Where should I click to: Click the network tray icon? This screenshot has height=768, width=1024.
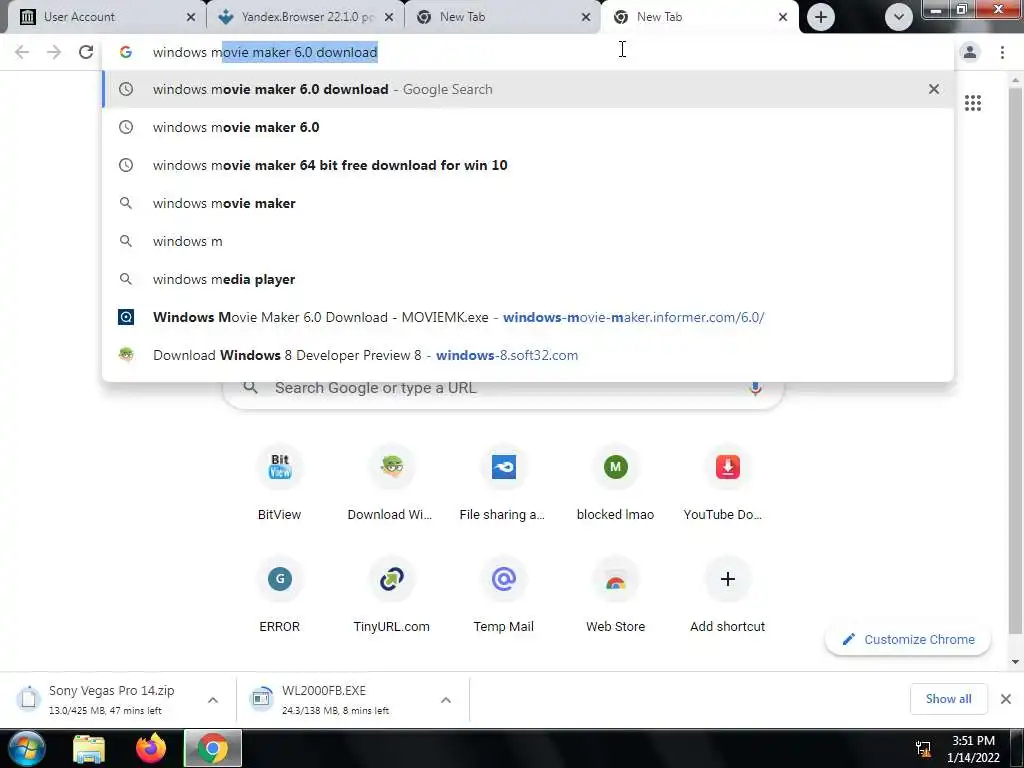pos(923,748)
